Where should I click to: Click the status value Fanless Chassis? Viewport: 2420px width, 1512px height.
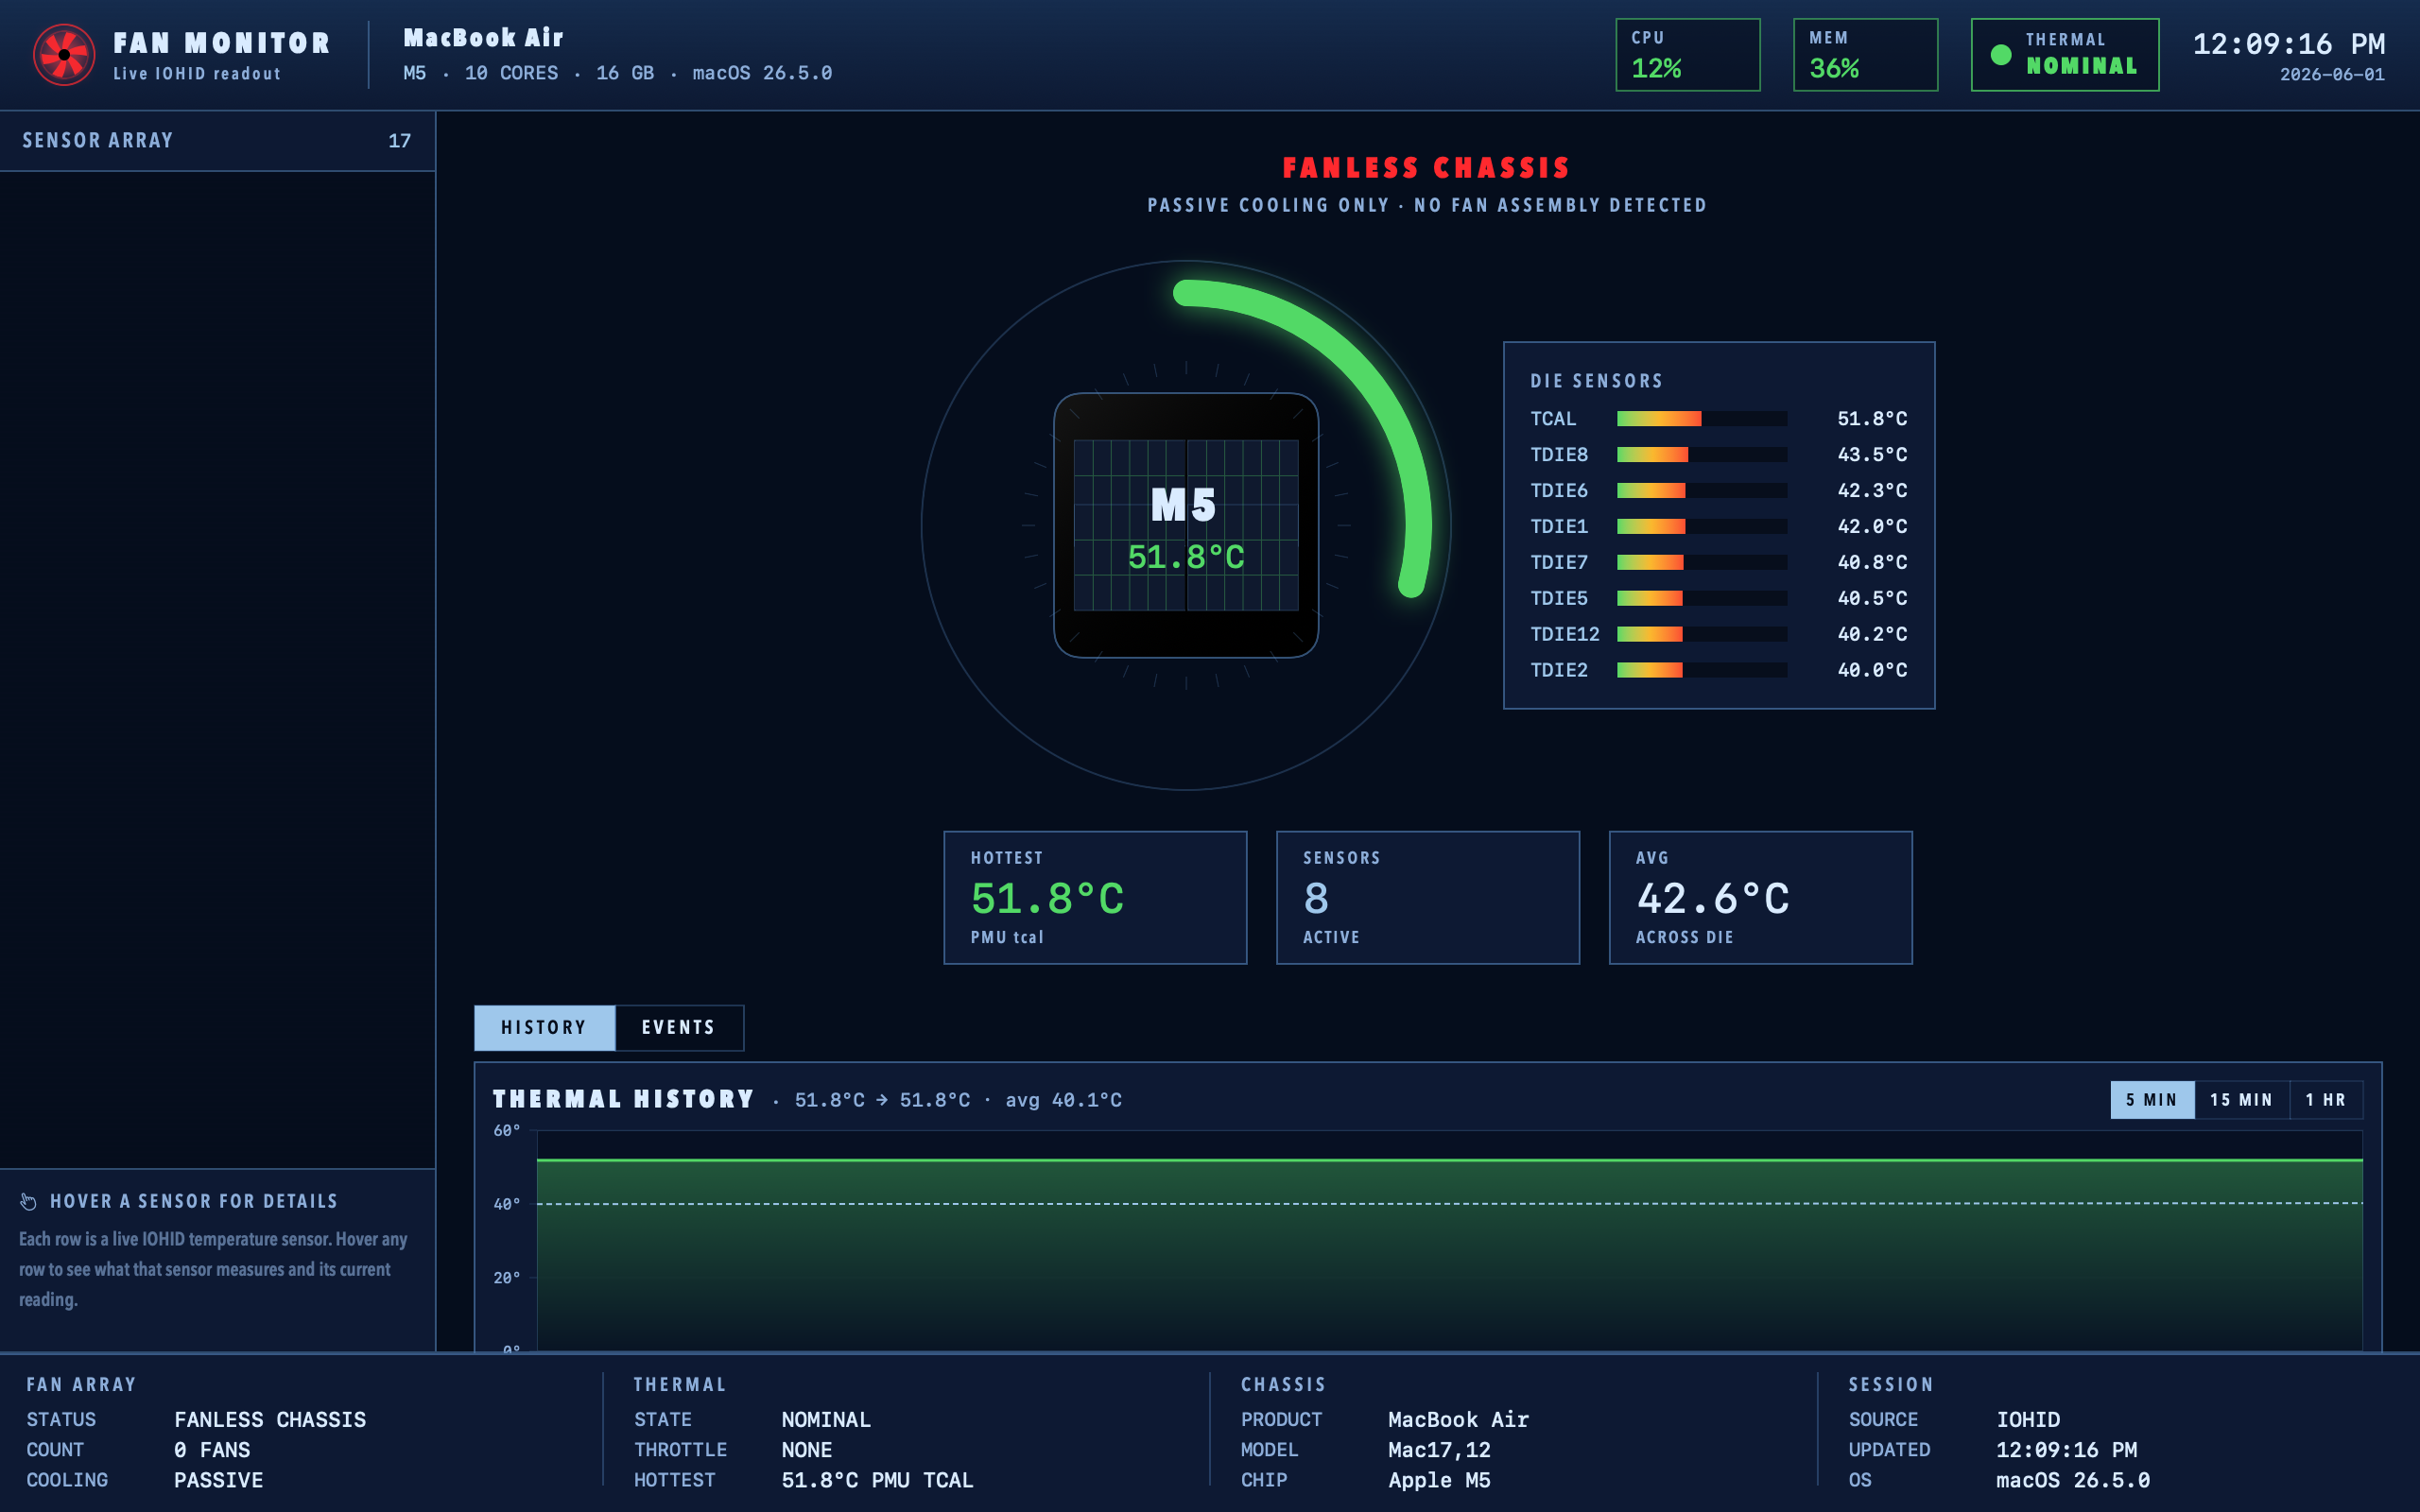tap(270, 1420)
